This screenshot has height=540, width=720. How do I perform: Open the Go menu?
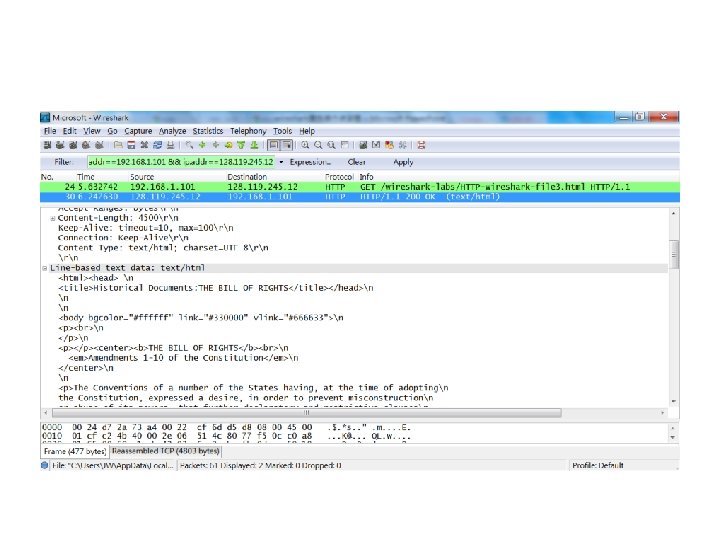point(112,131)
